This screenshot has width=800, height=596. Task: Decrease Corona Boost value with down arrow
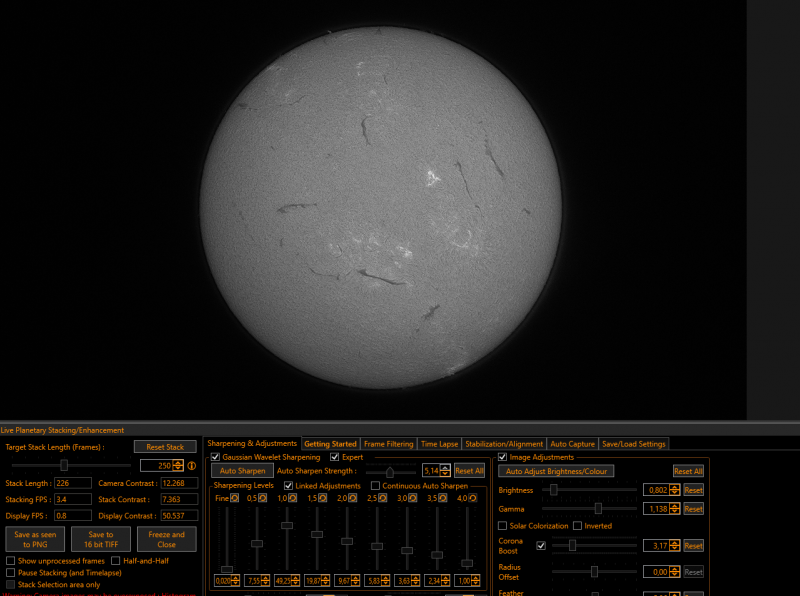[x=674, y=549]
